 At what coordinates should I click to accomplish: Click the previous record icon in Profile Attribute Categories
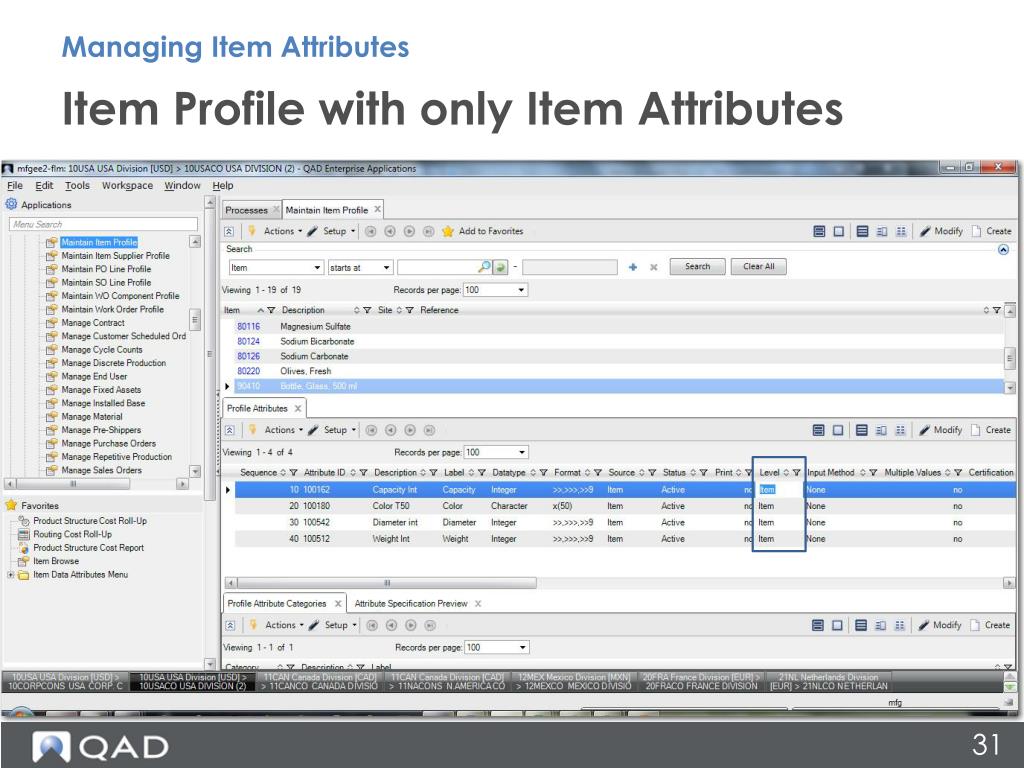point(391,625)
